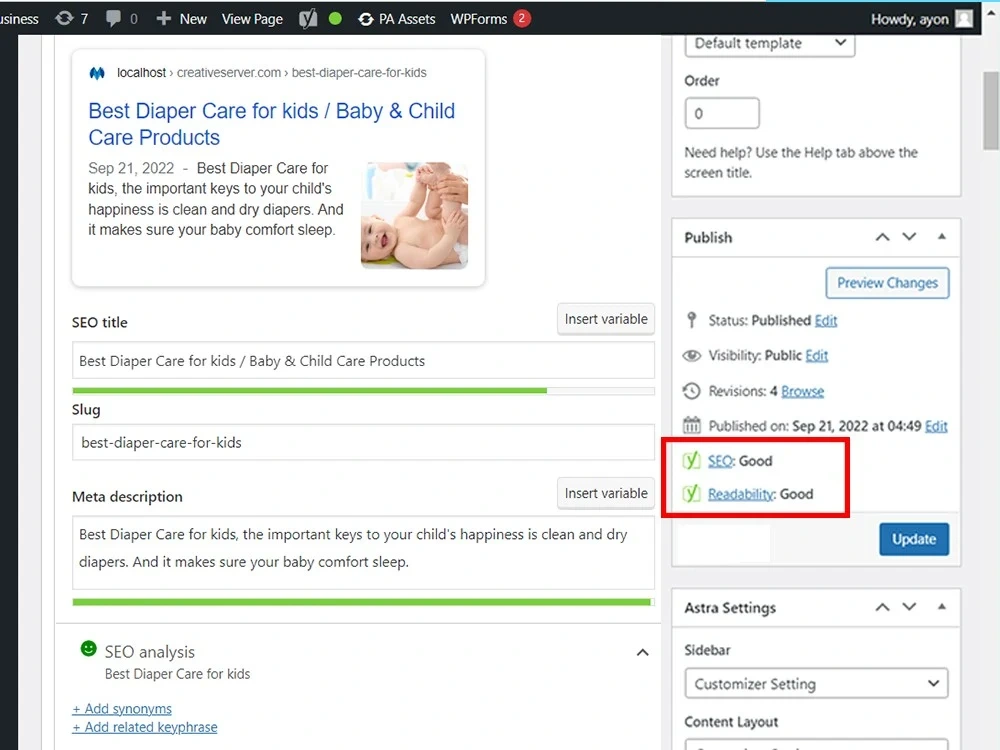Edit the Public visibility link
Viewport: 1000px width, 750px height.
(x=816, y=355)
